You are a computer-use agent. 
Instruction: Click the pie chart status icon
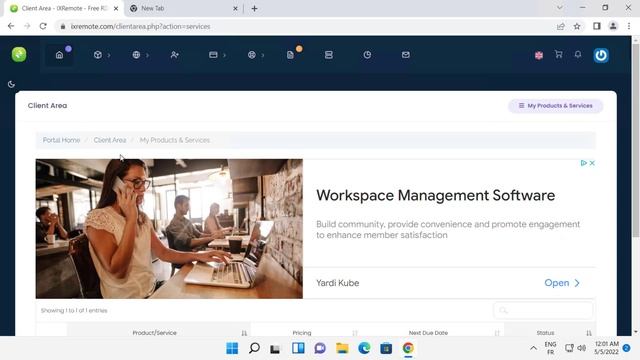pos(367,55)
